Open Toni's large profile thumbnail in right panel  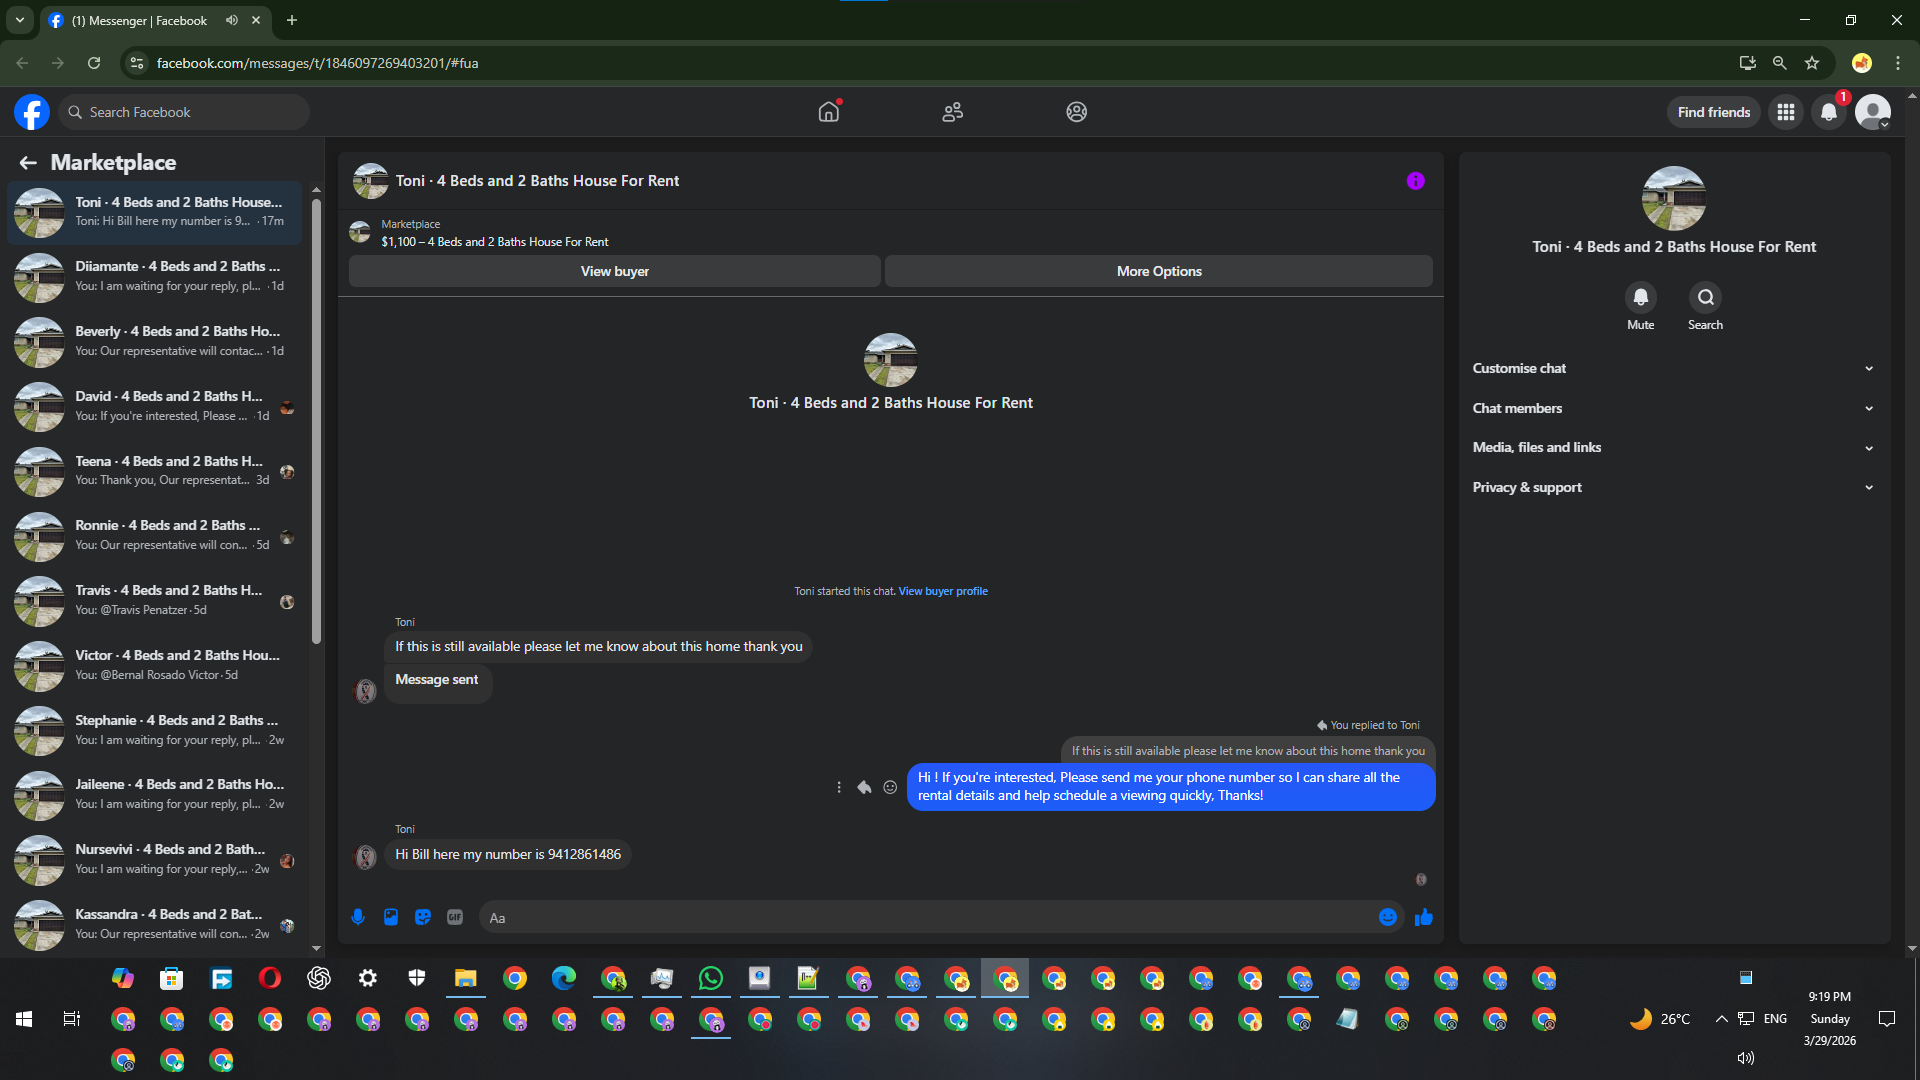tap(1674, 198)
